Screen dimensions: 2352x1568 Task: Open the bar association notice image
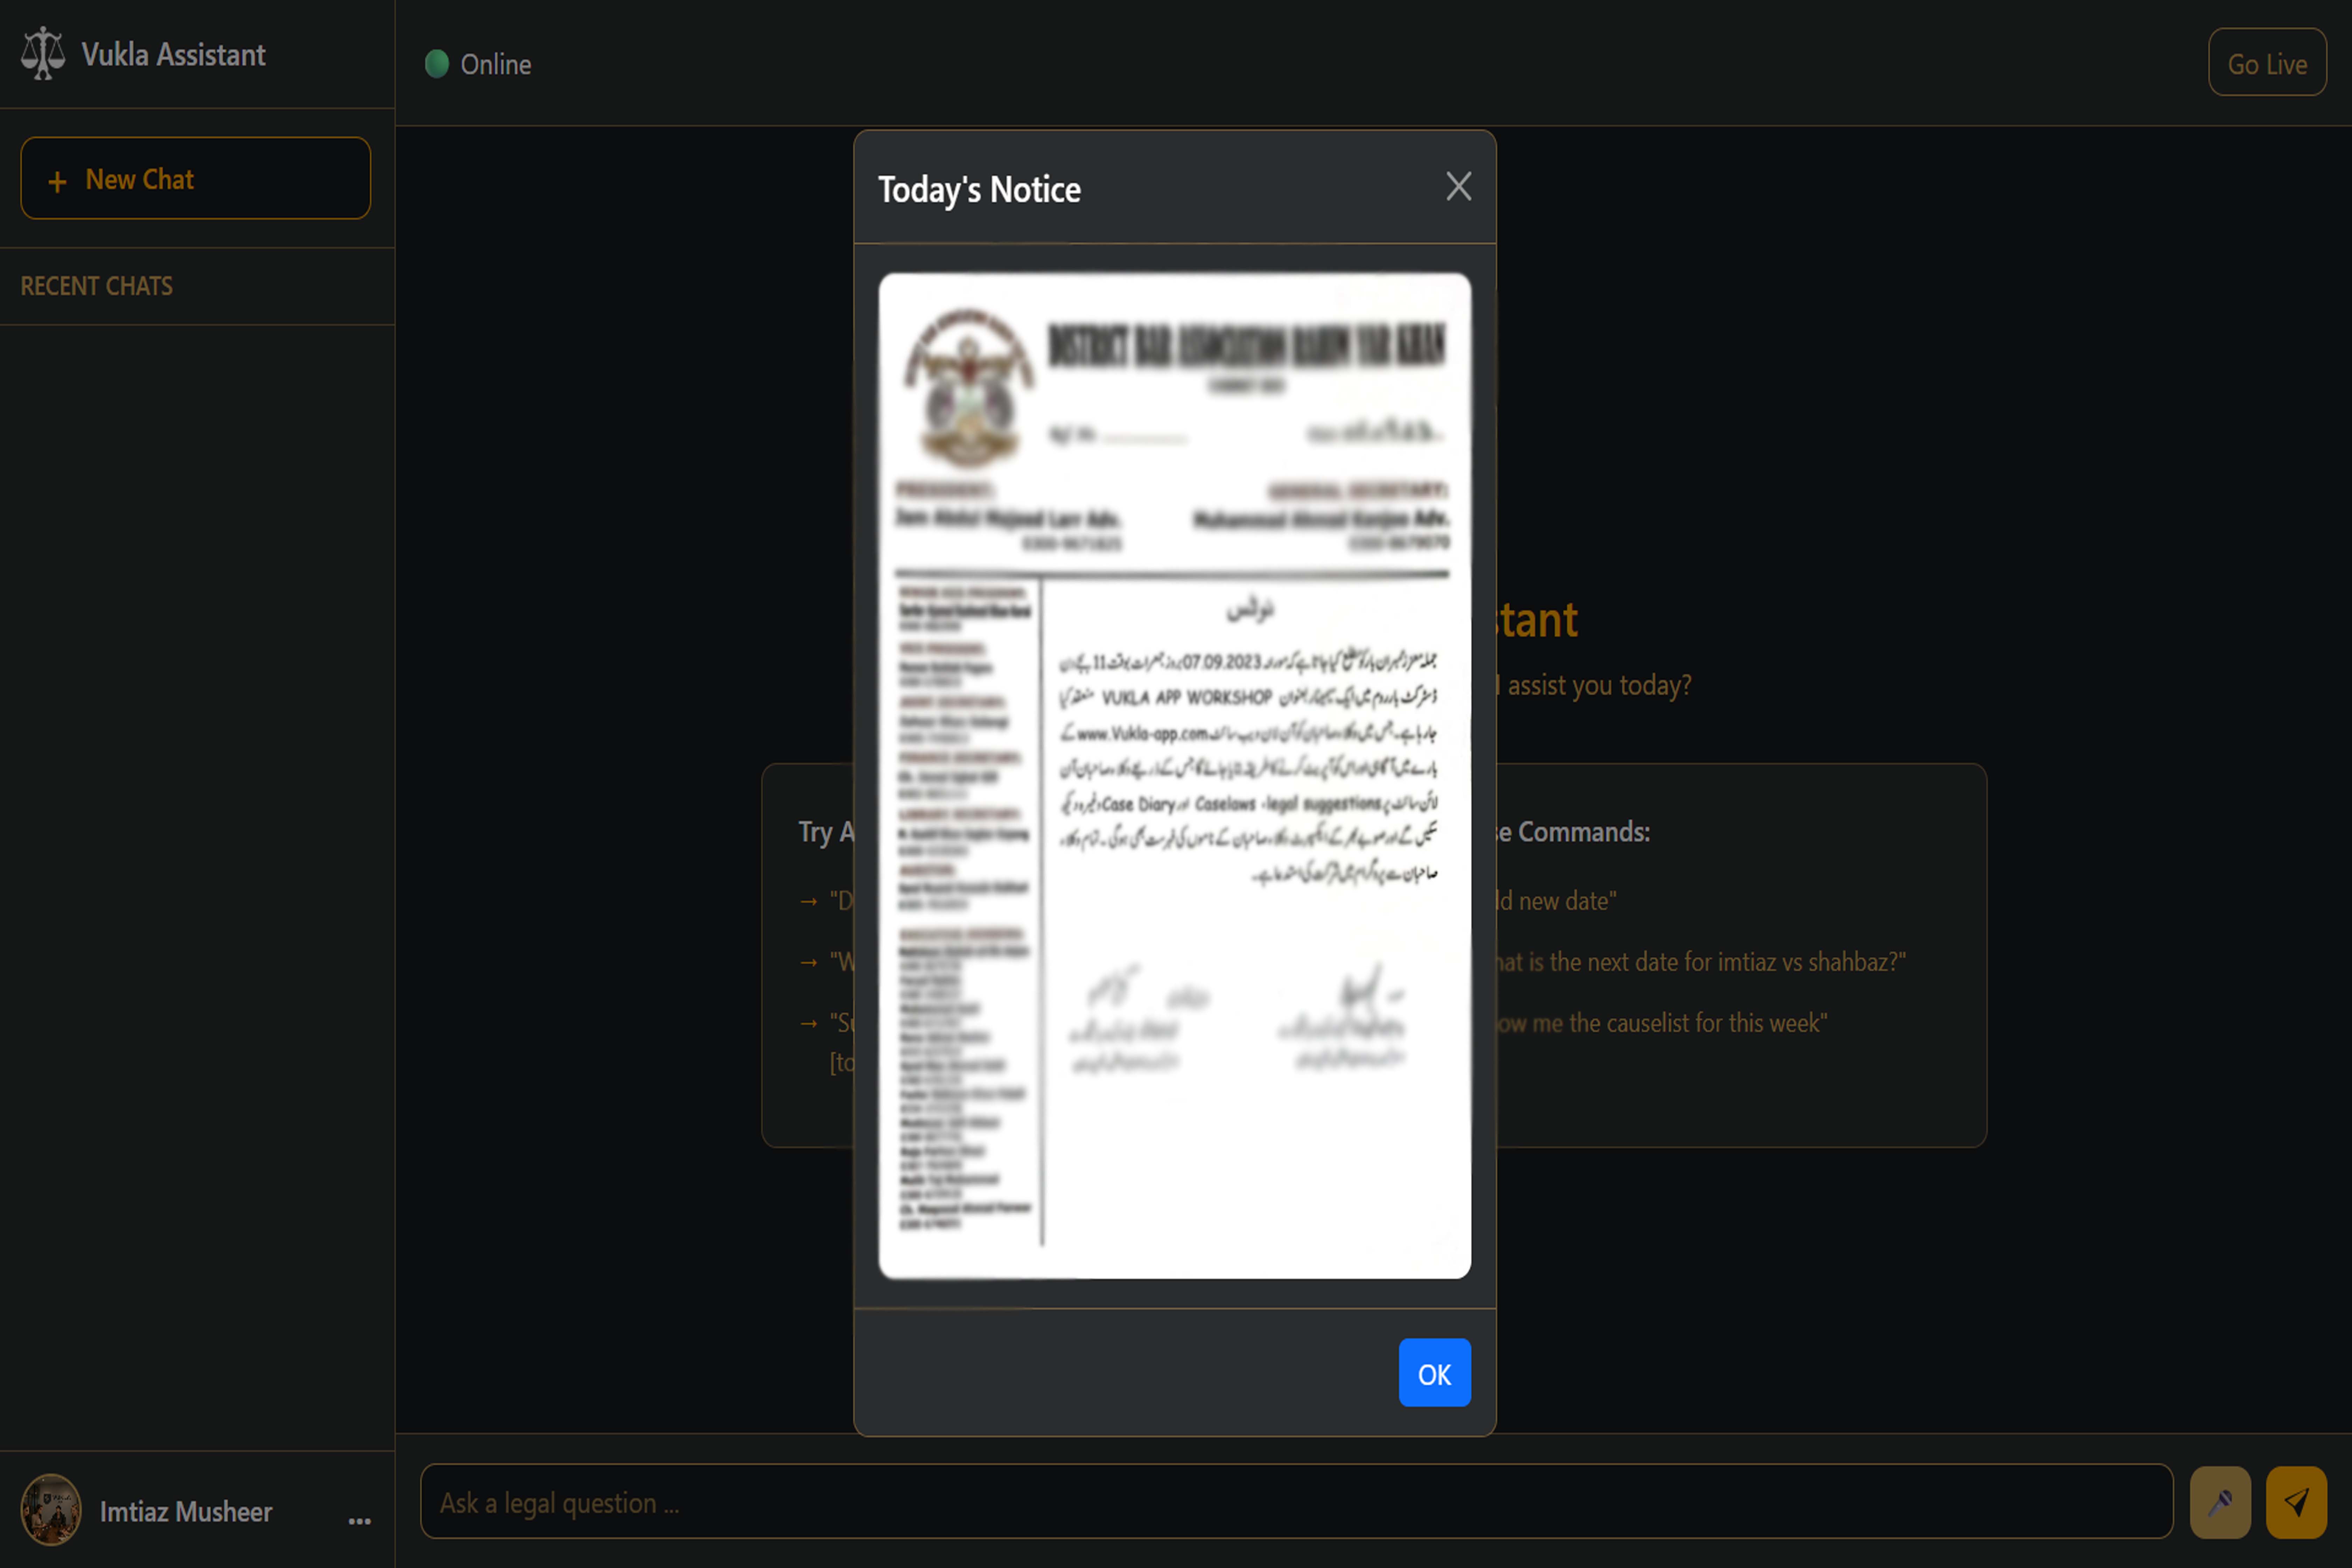(x=1174, y=776)
